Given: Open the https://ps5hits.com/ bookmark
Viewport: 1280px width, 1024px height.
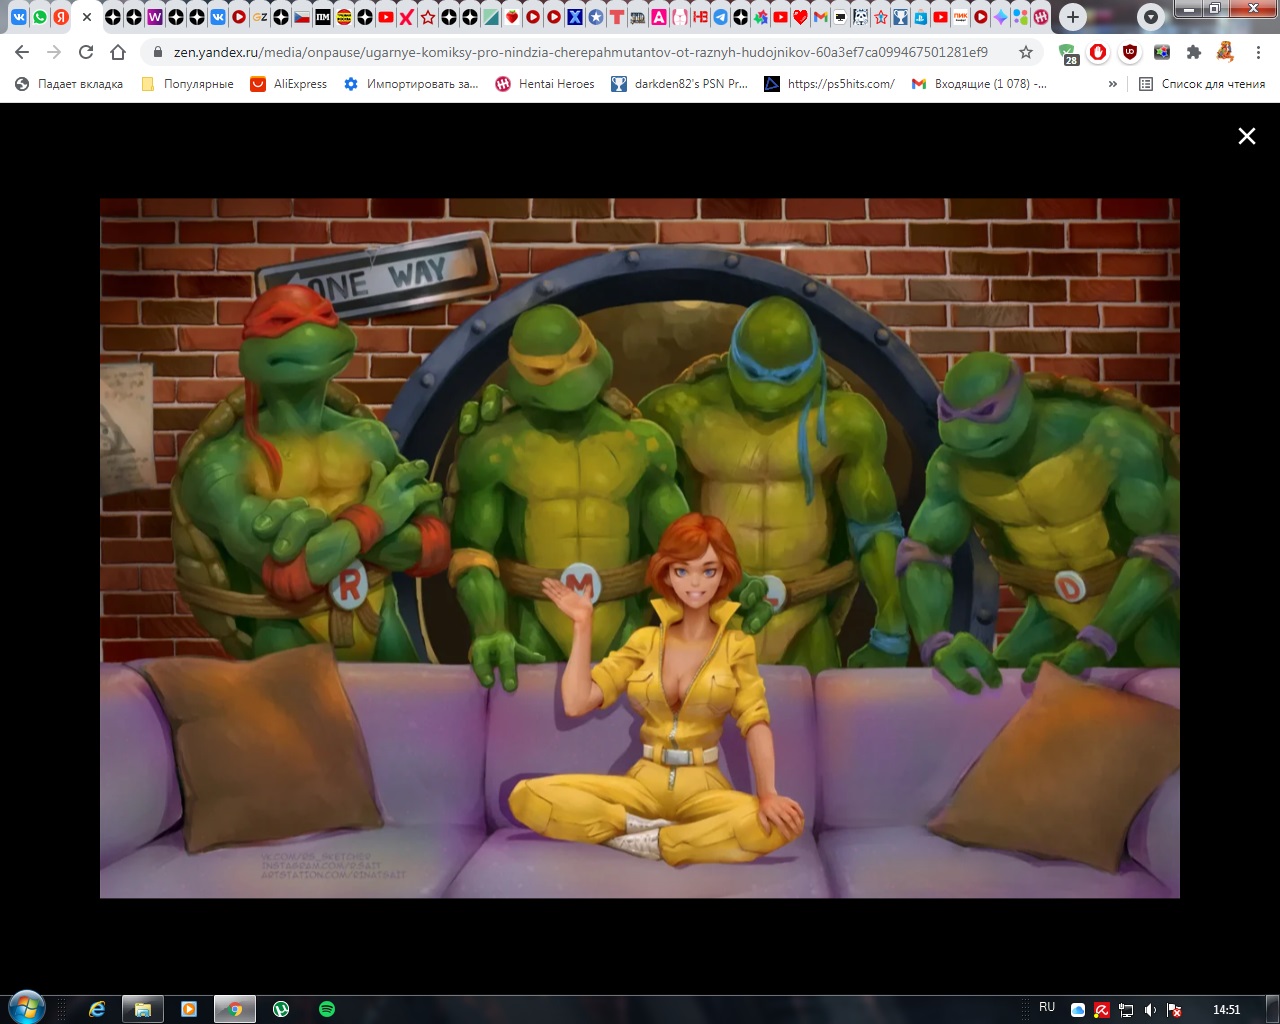Looking at the screenshot, I should point(829,84).
